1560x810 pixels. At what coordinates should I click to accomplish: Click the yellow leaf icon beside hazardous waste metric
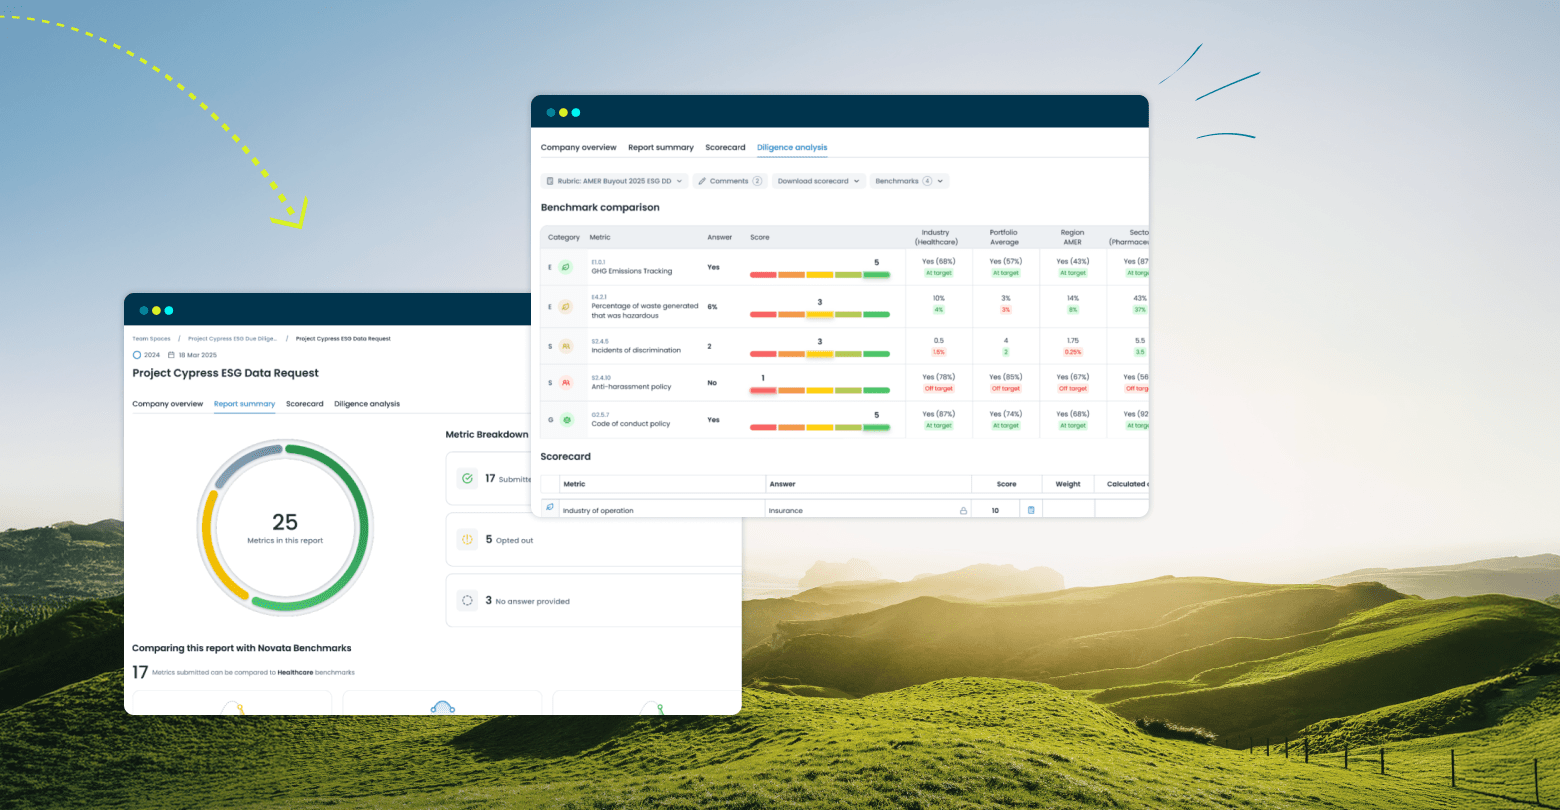click(566, 306)
